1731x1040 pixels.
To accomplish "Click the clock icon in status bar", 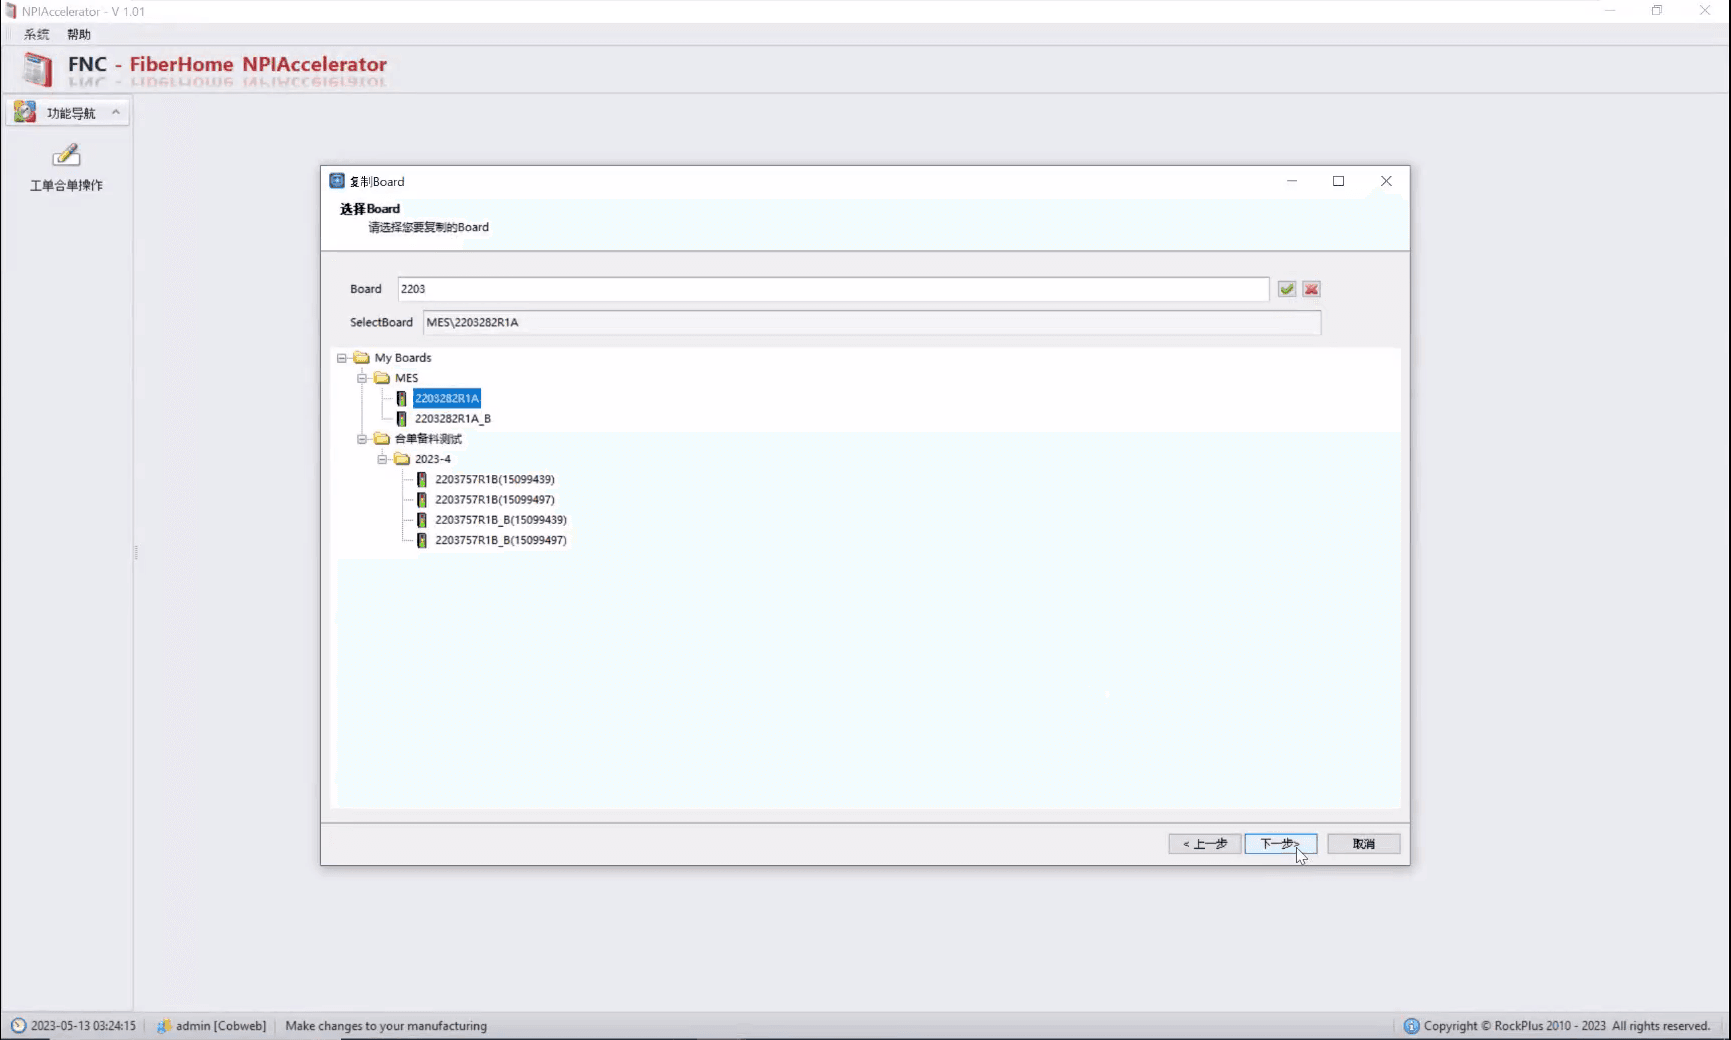I will [x=18, y=1025].
